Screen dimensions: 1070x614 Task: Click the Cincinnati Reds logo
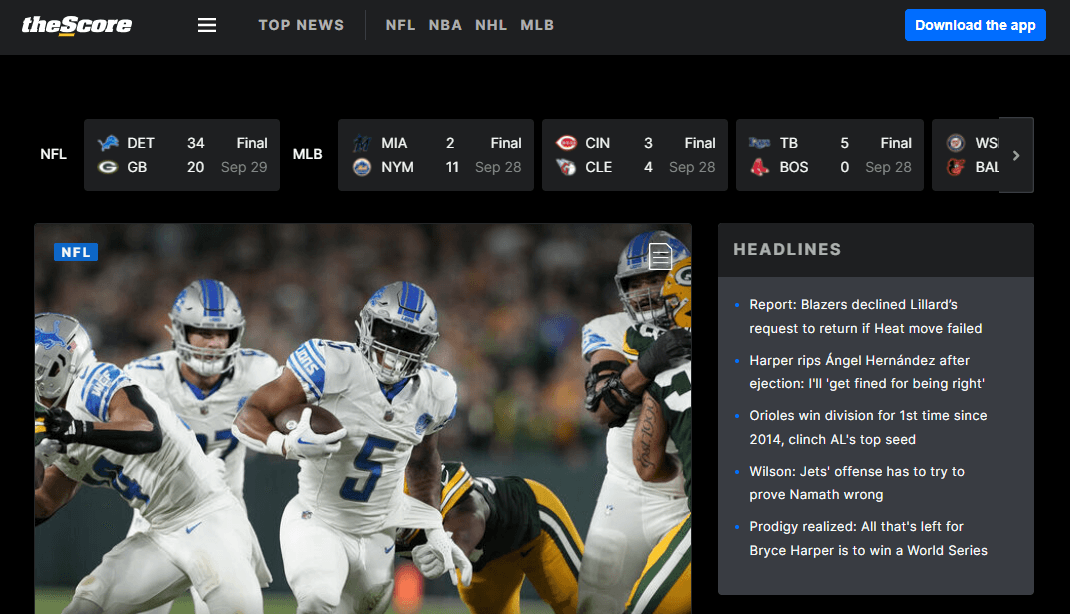tap(566, 143)
